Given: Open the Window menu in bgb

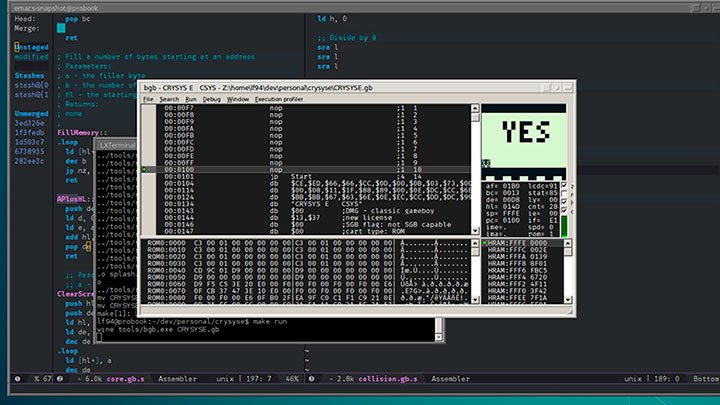Looking at the screenshot, I should point(238,99).
